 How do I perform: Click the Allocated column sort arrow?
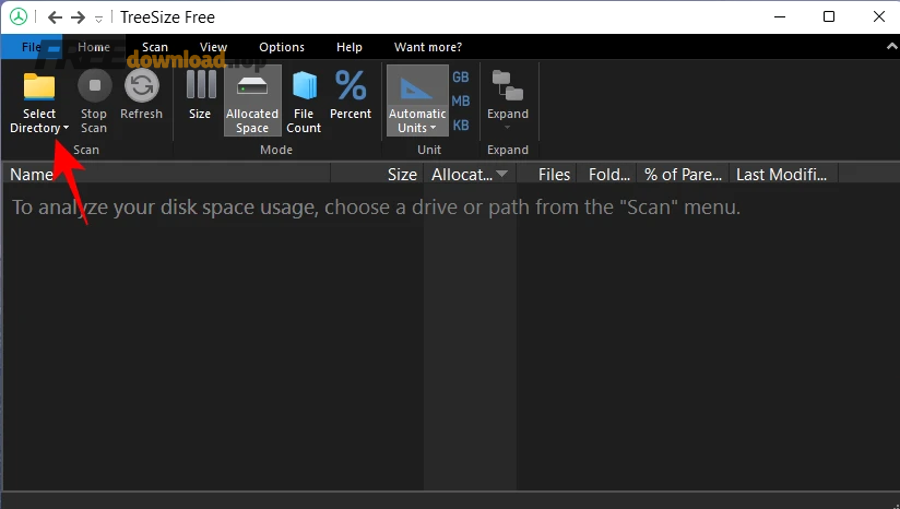pos(502,173)
